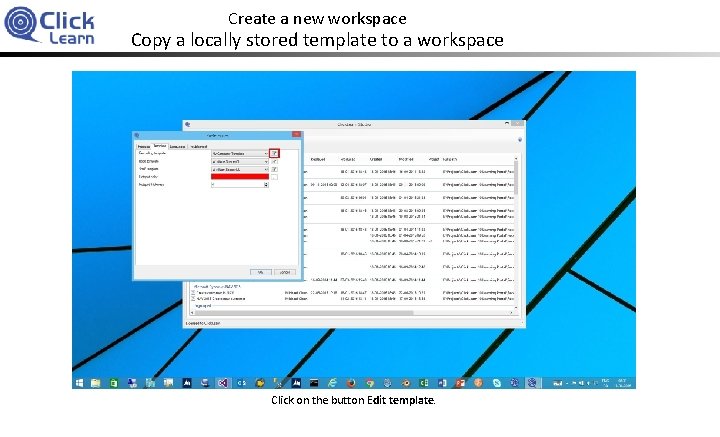
Task: Click edit icon beside the second template dropdown
Action: pyautogui.click(x=274, y=162)
